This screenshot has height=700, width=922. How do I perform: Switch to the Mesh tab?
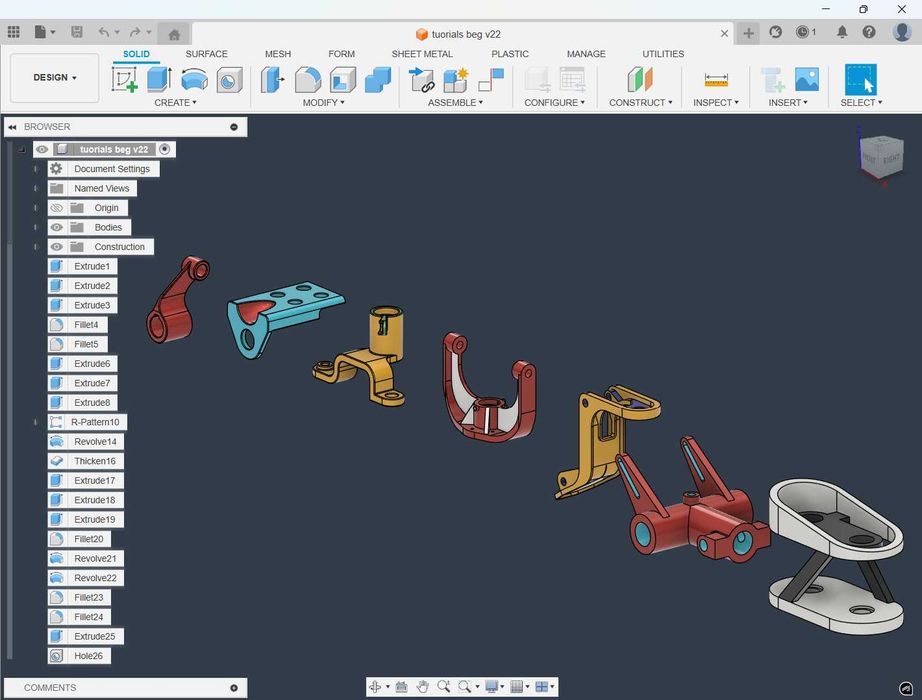point(278,54)
